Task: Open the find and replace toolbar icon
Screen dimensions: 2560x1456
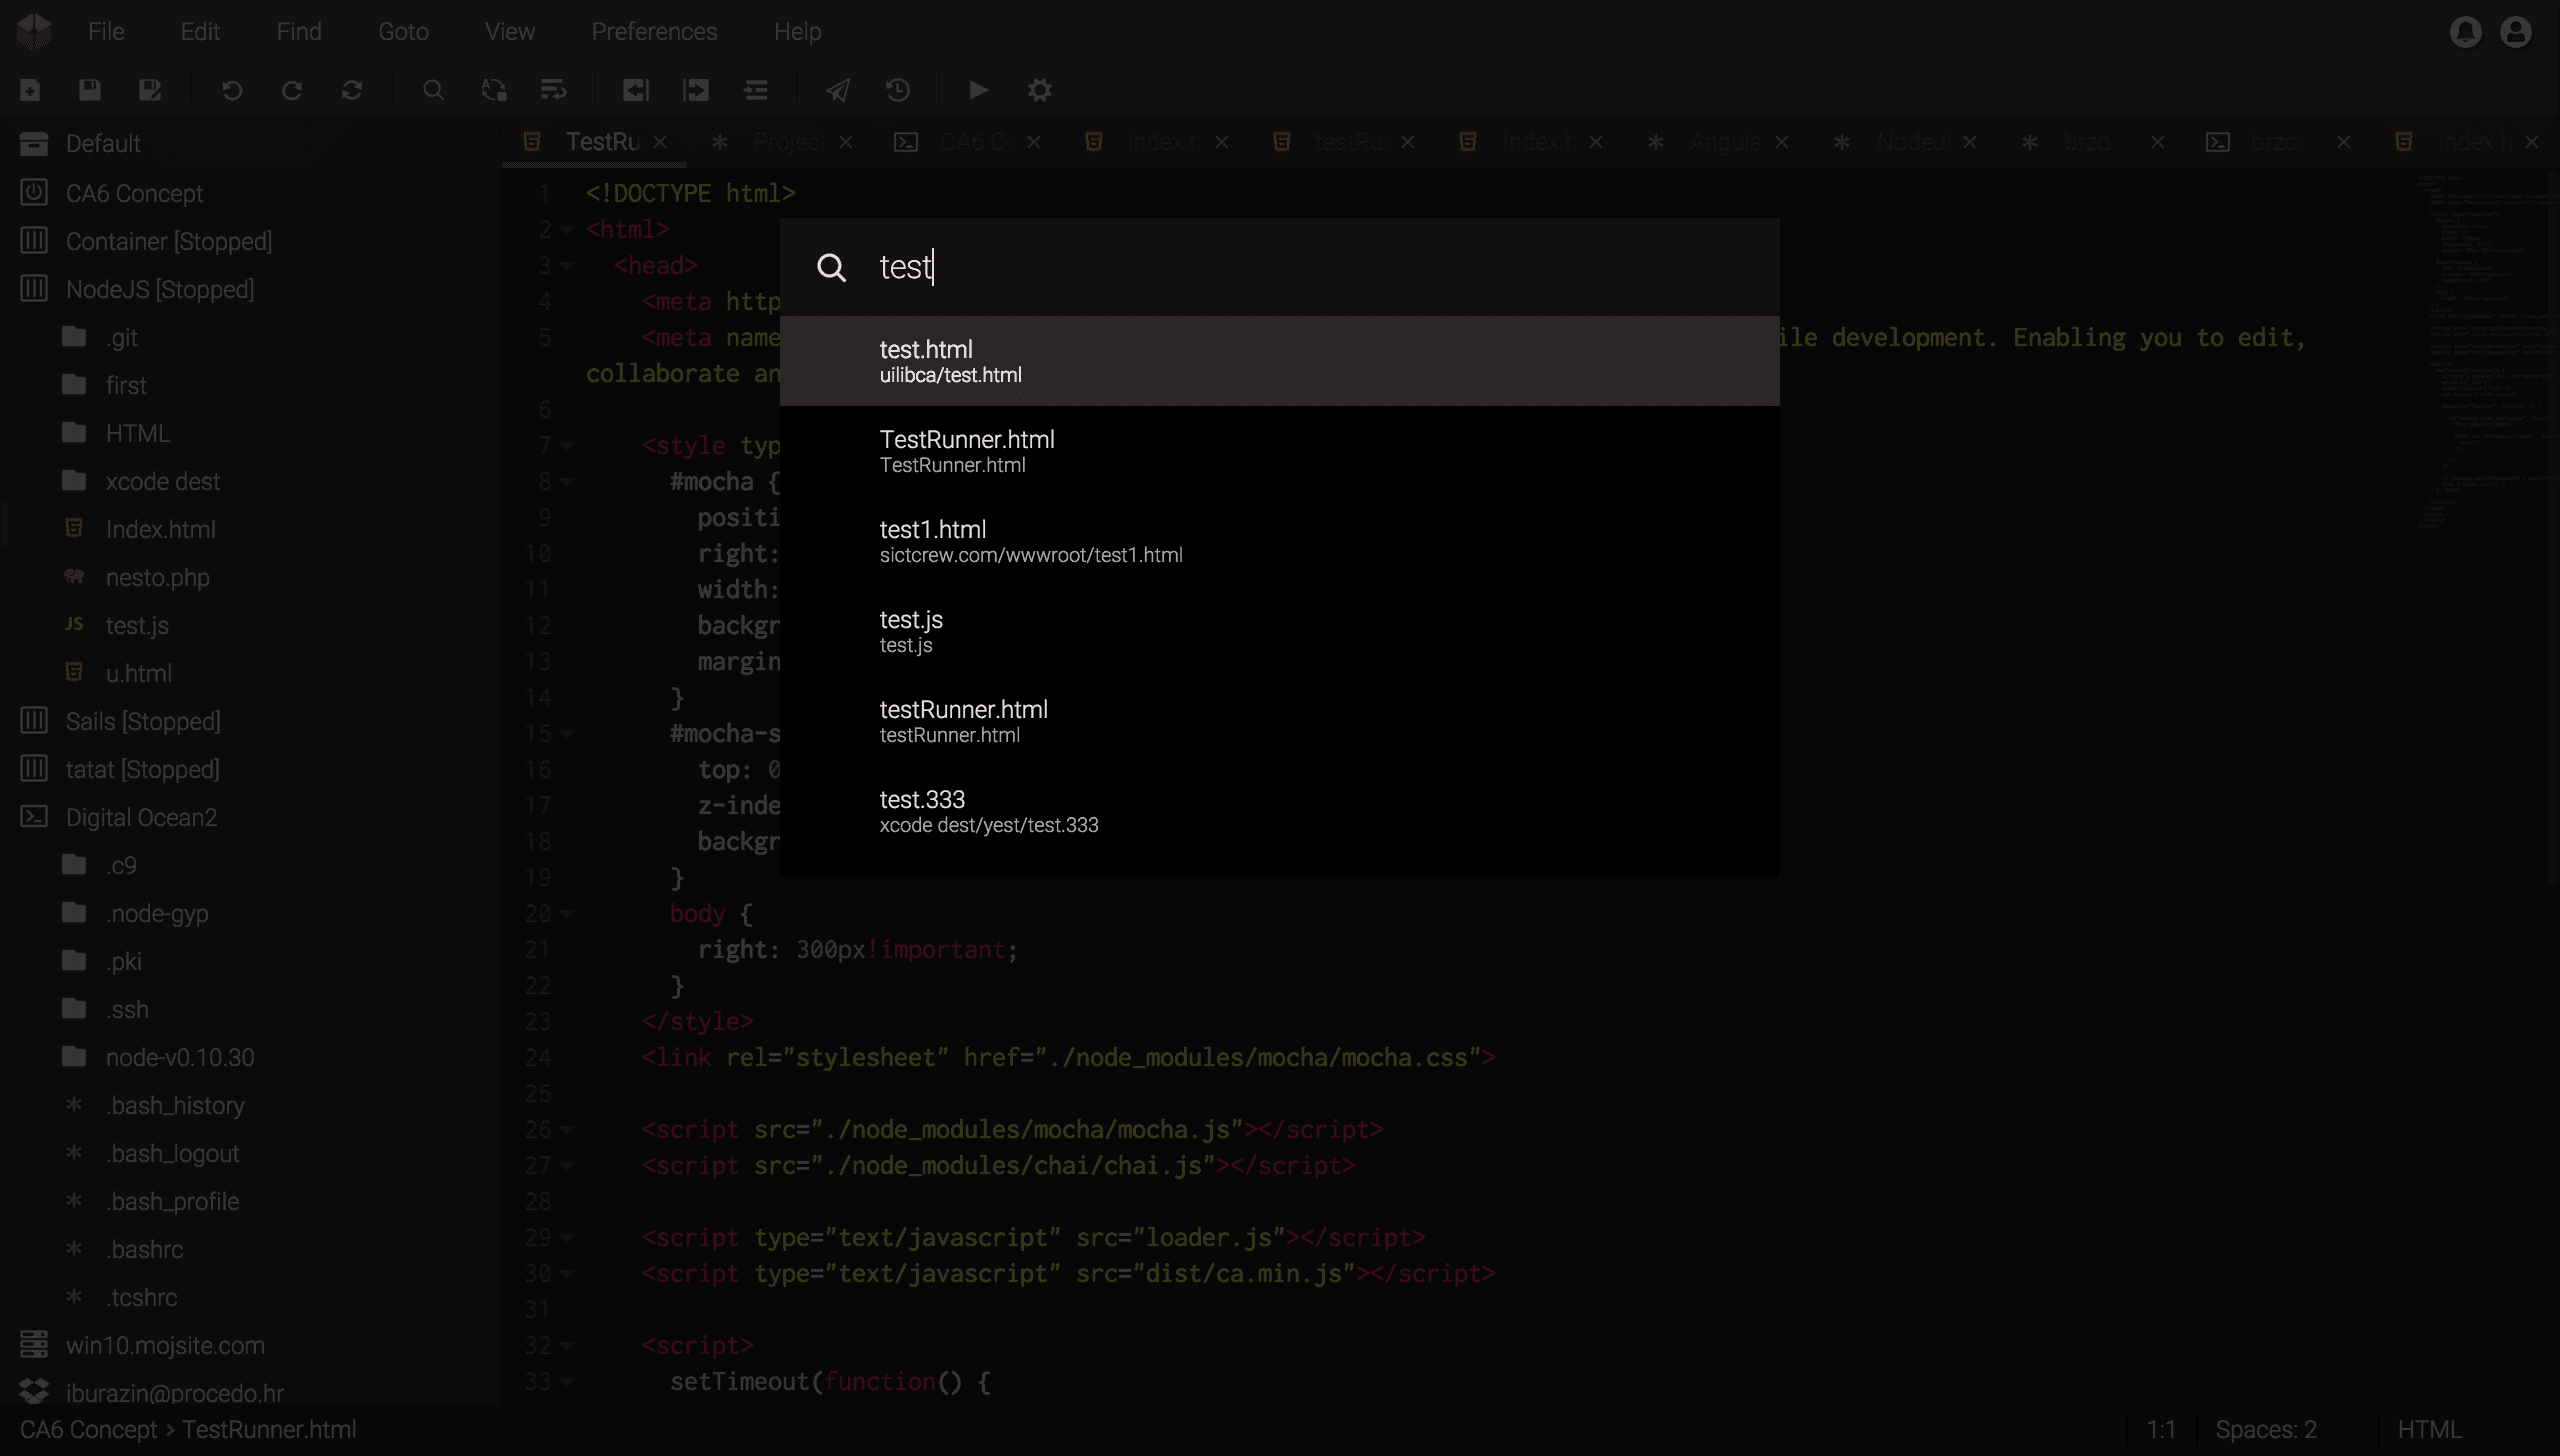Action: pos(494,90)
